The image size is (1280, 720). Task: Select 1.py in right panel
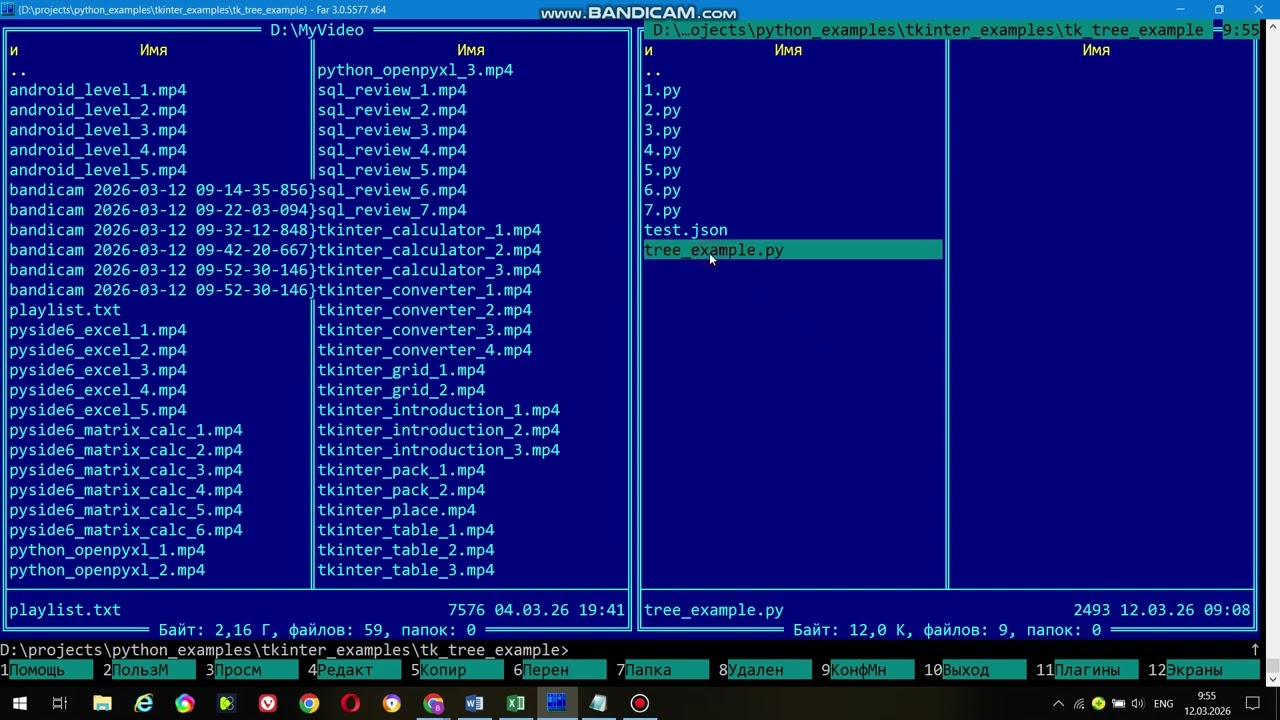[x=662, y=90]
